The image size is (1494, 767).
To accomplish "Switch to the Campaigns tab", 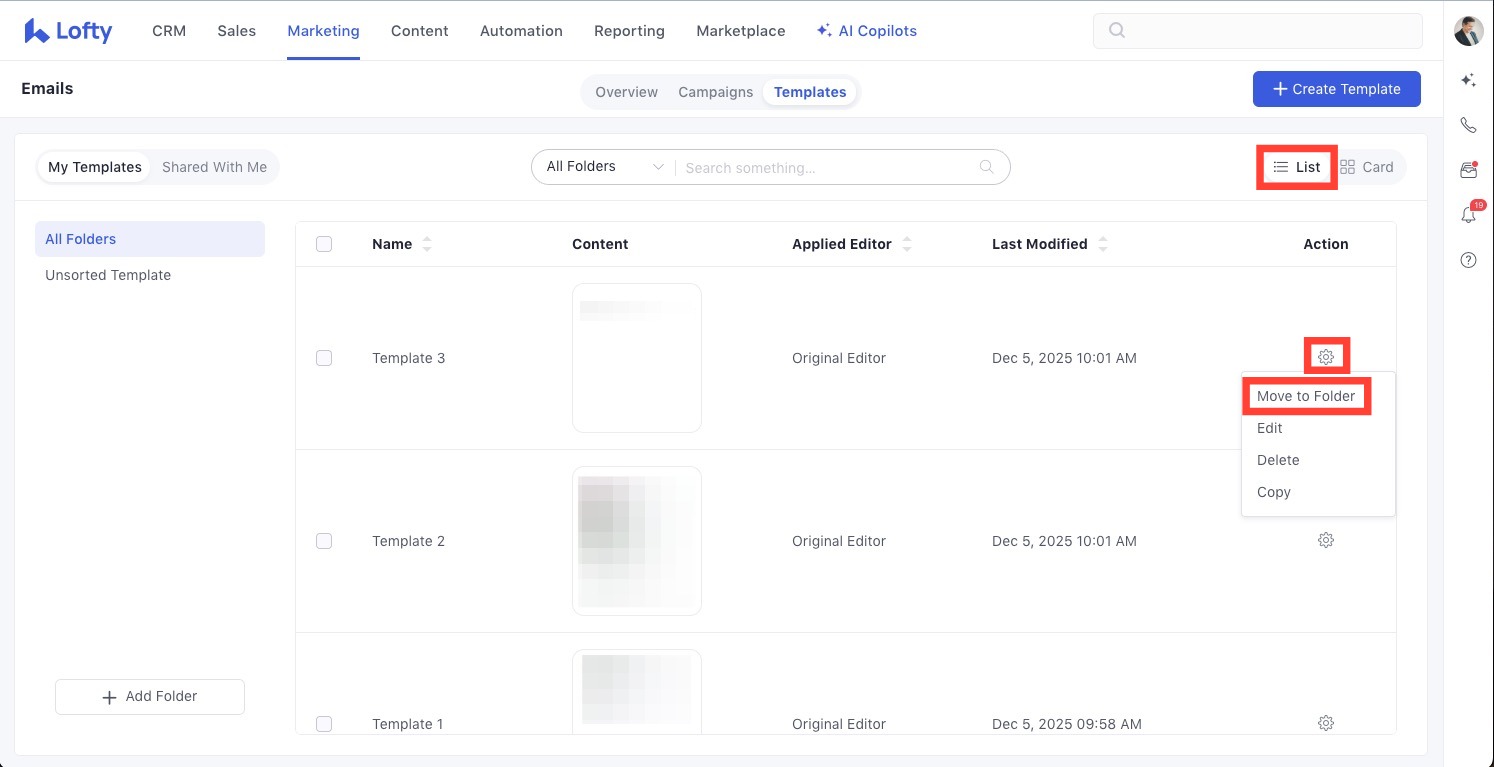I will click(715, 92).
